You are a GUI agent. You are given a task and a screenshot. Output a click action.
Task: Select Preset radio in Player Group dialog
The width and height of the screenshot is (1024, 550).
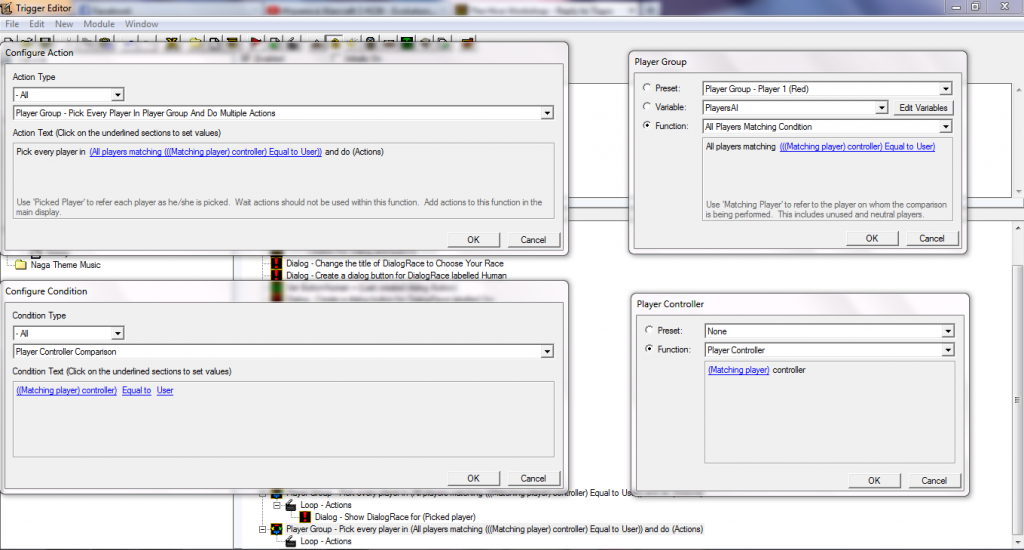647,88
